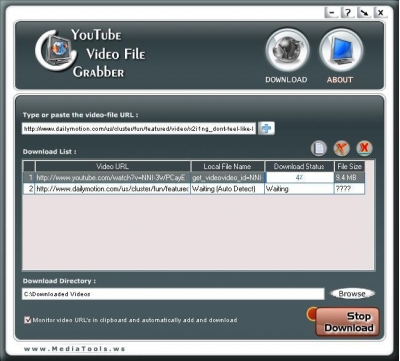Viewport: 400px width, 361px height.
Task: Click the 47 percent download progress cell
Action: point(299,178)
